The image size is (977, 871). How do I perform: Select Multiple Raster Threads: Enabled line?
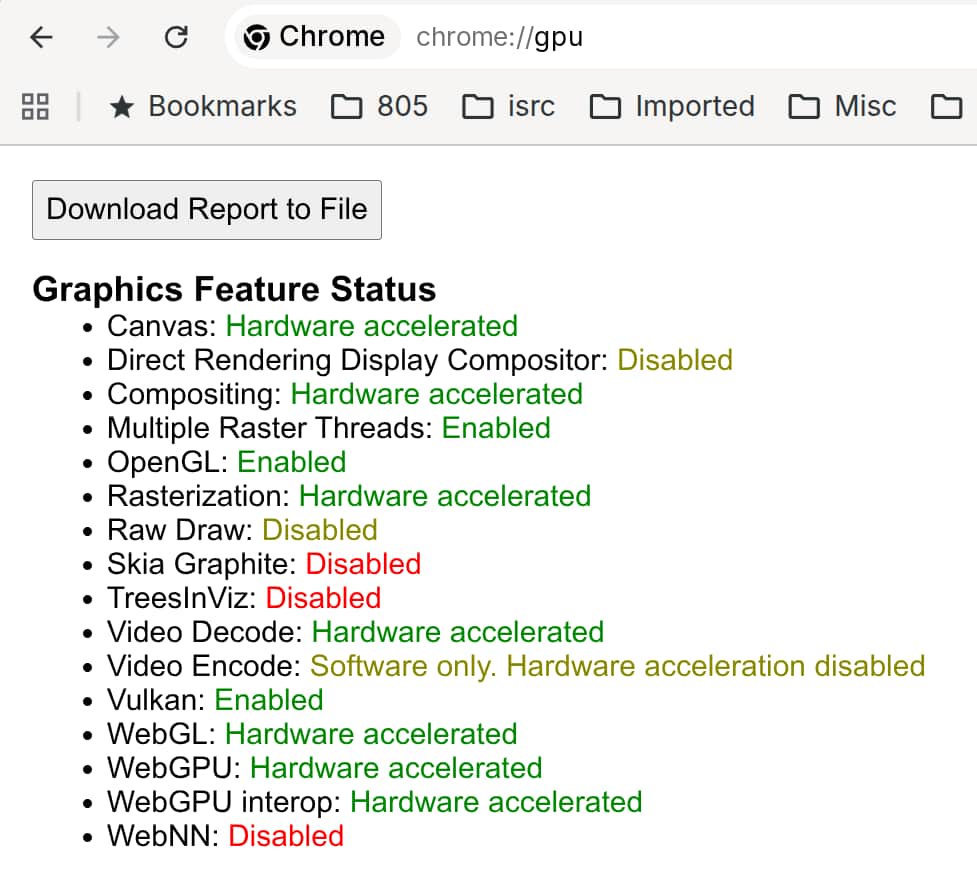(x=329, y=428)
